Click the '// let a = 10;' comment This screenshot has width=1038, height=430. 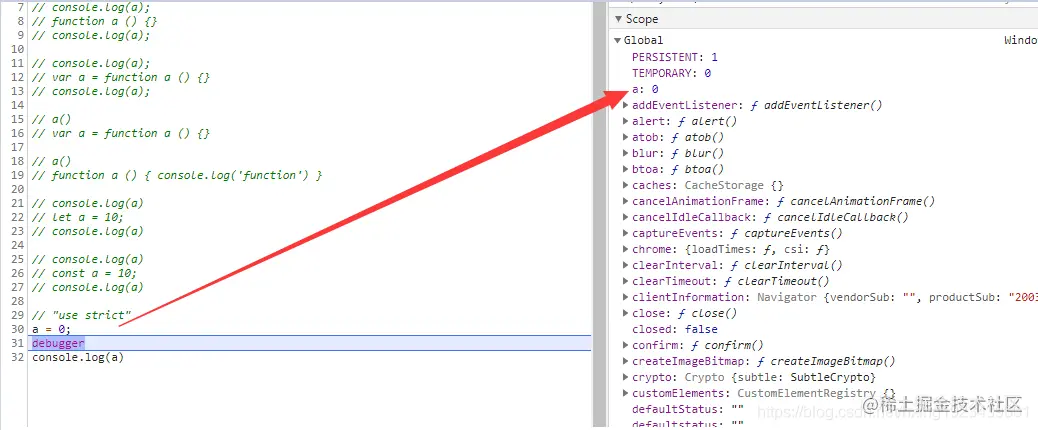pos(77,217)
